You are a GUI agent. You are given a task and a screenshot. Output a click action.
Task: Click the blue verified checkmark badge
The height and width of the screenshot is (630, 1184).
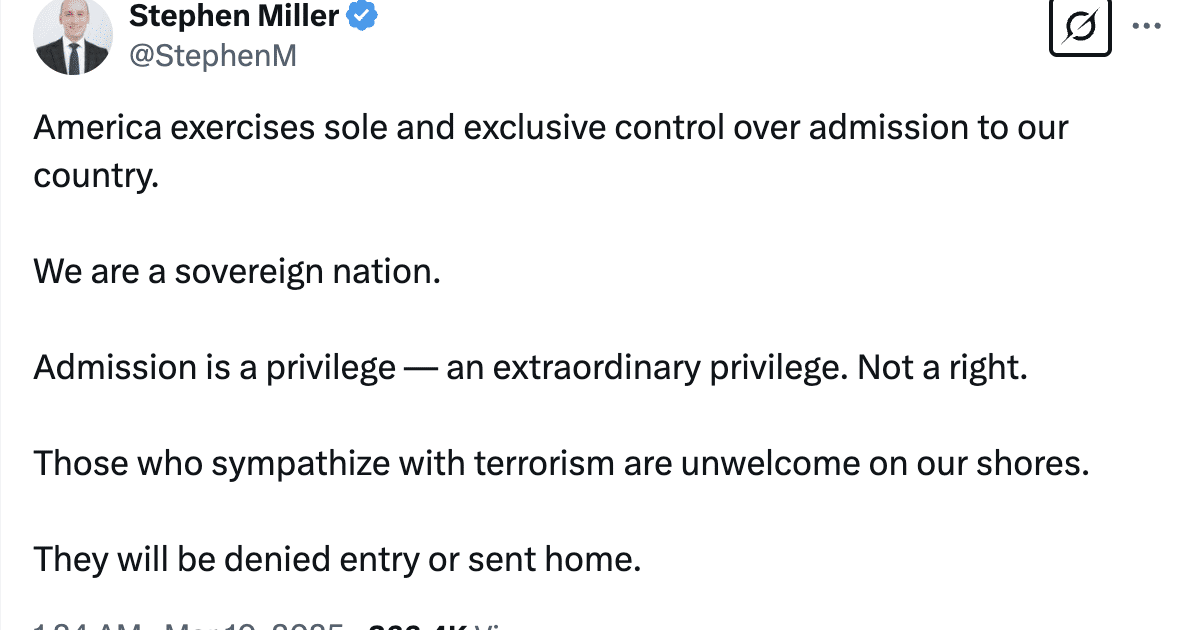coord(362,16)
